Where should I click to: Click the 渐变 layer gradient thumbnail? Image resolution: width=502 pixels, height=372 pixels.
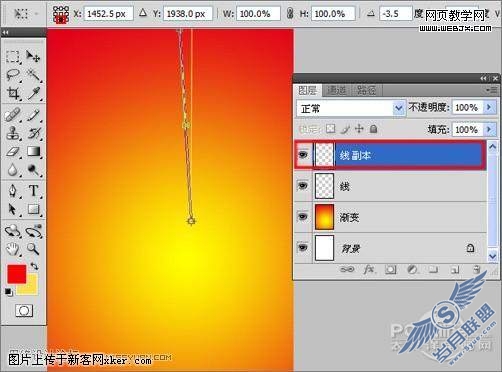324,217
